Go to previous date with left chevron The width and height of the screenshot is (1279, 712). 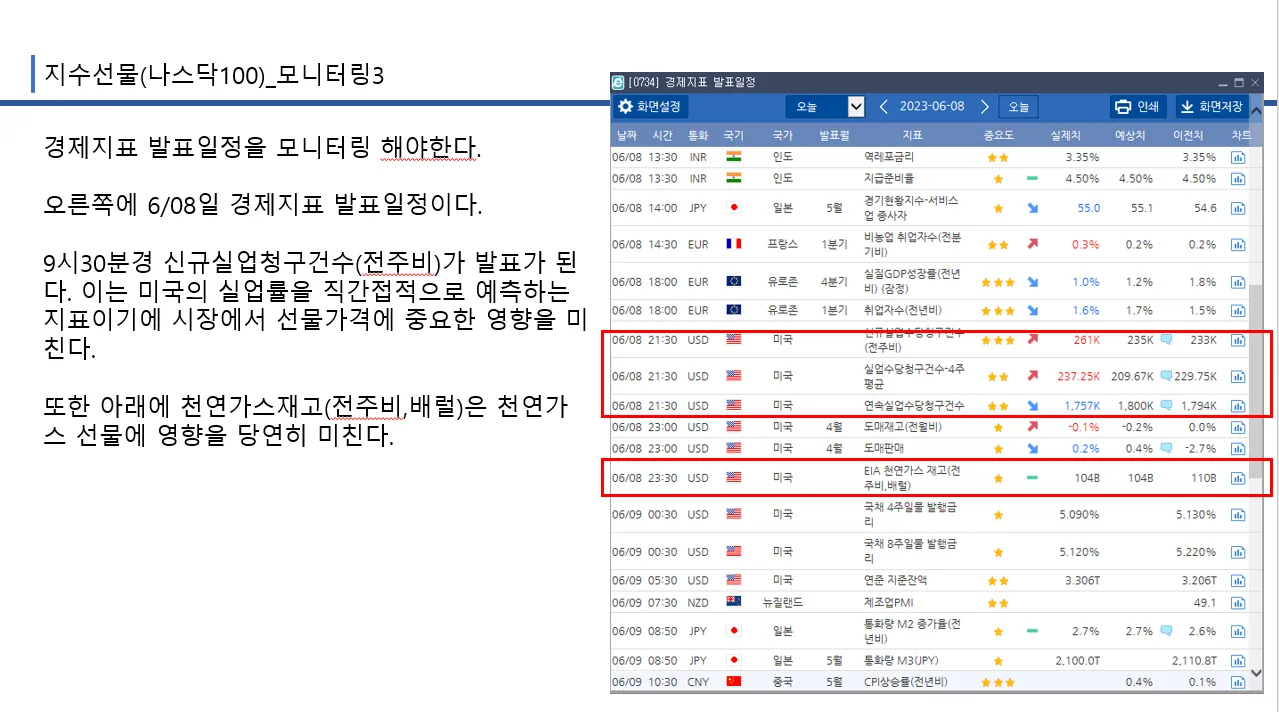point(883,106)
